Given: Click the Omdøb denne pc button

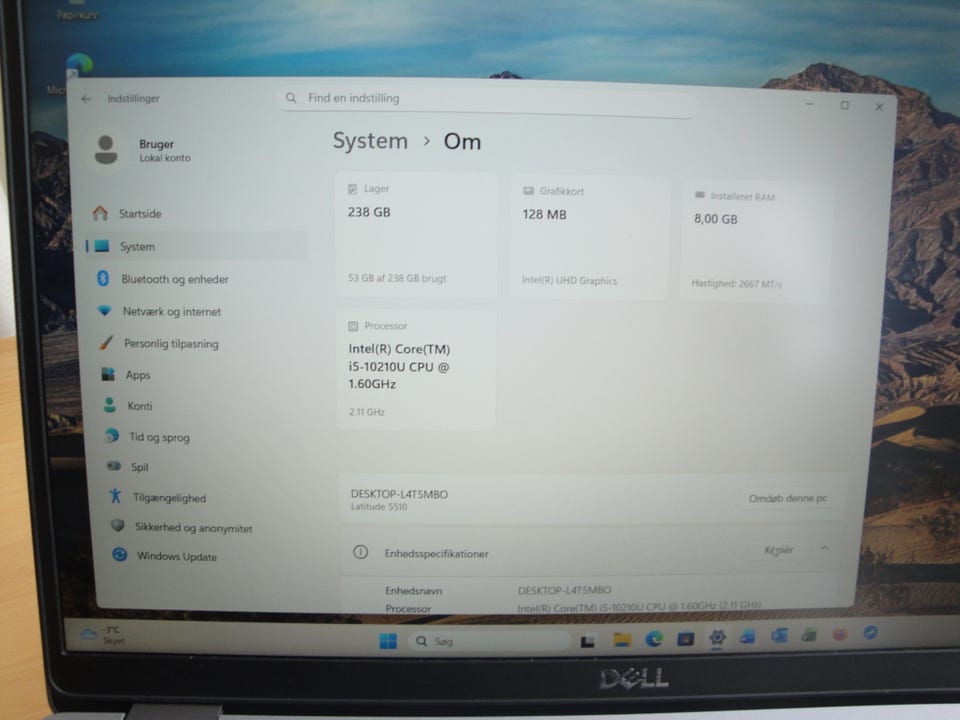Looking at the screenshot, I should point(787,498).
